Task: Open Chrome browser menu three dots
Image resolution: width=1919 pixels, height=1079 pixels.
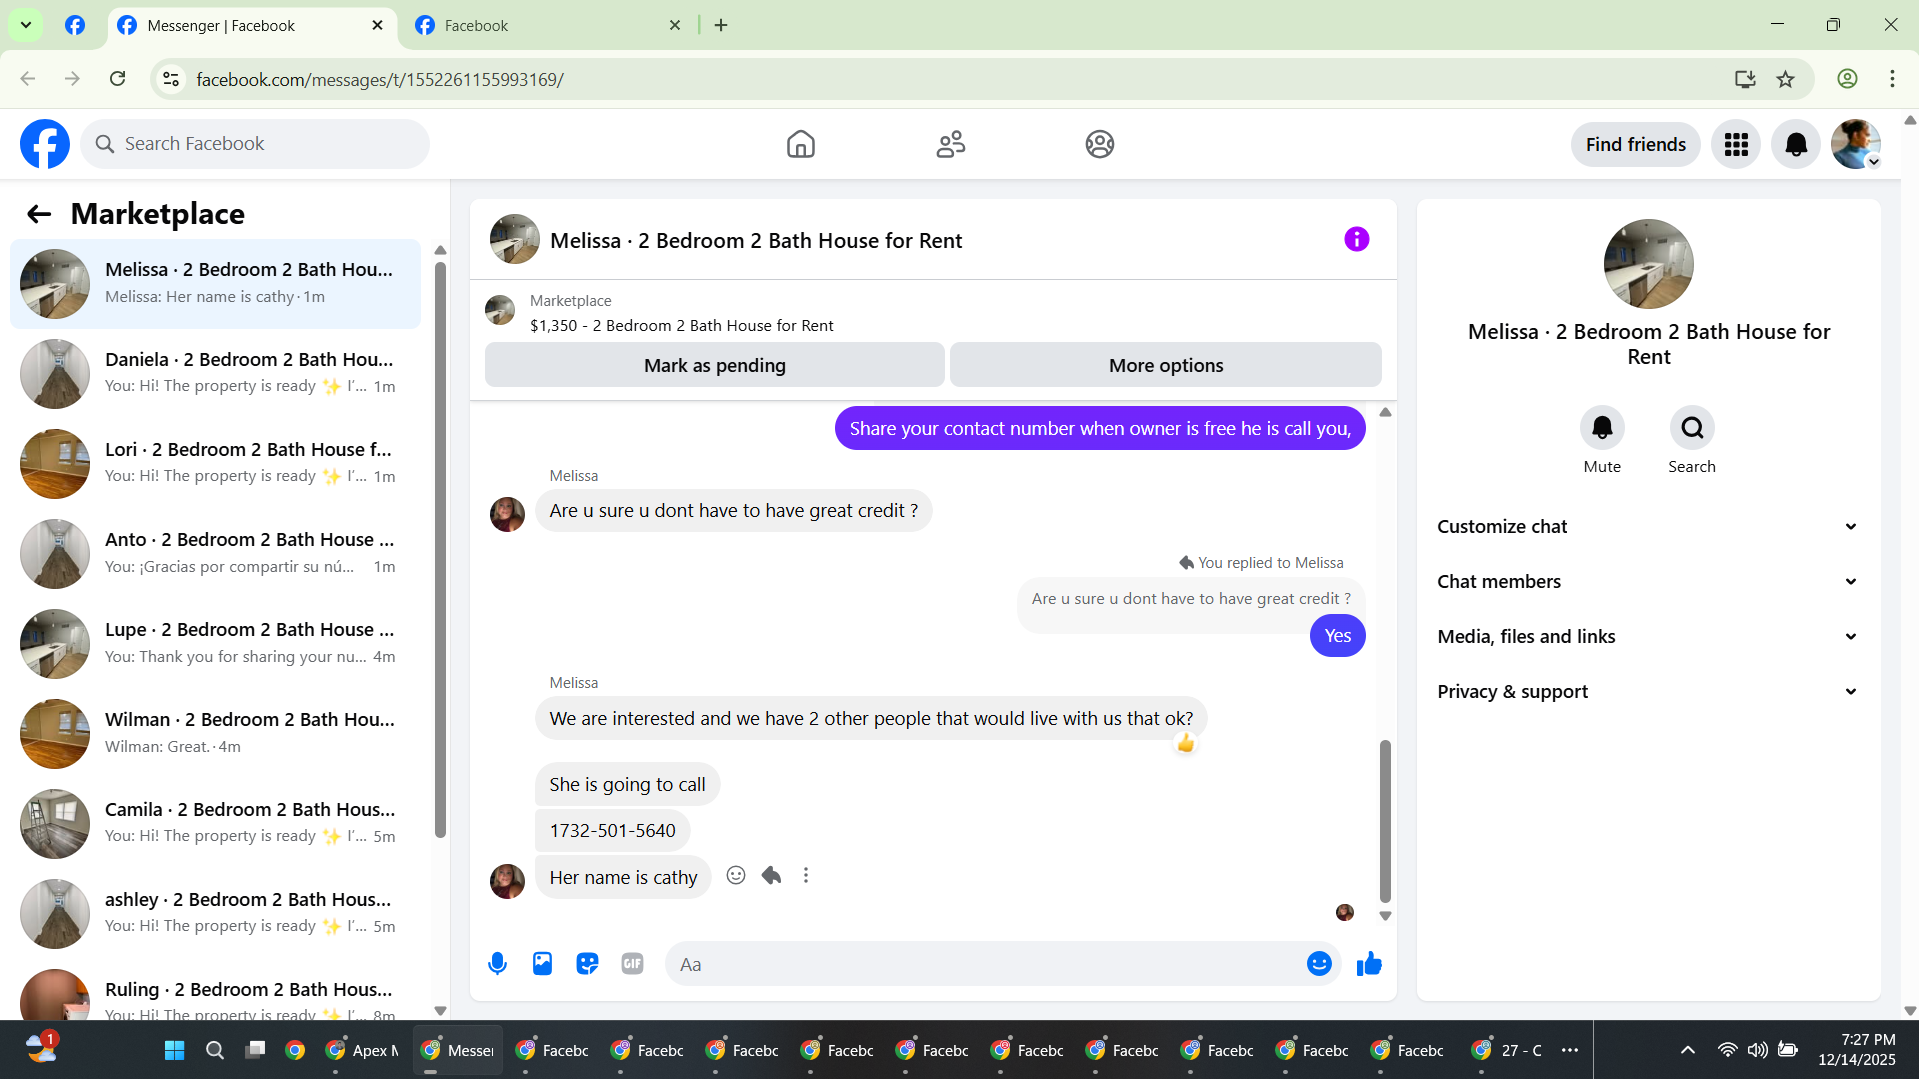Action: tap(1892, 79)
